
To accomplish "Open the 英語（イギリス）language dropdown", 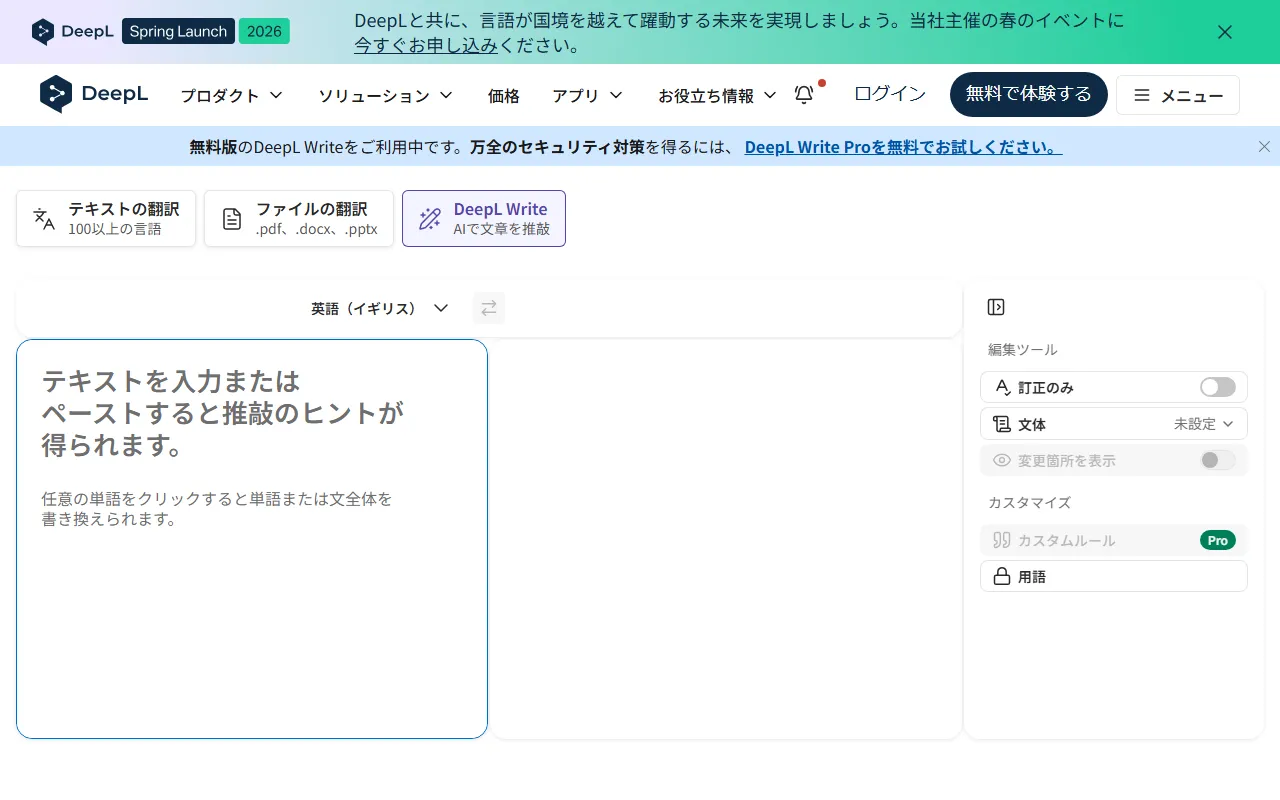I will click(x=379, y=308).
